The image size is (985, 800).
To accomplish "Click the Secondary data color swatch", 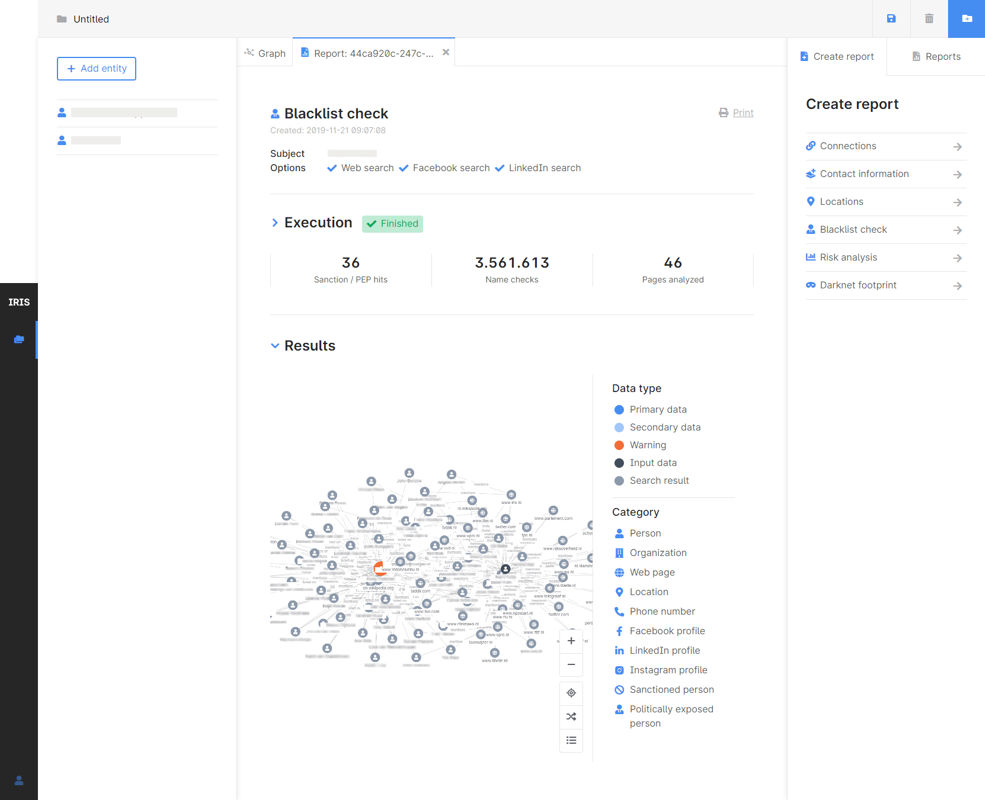I will [619, 428].
